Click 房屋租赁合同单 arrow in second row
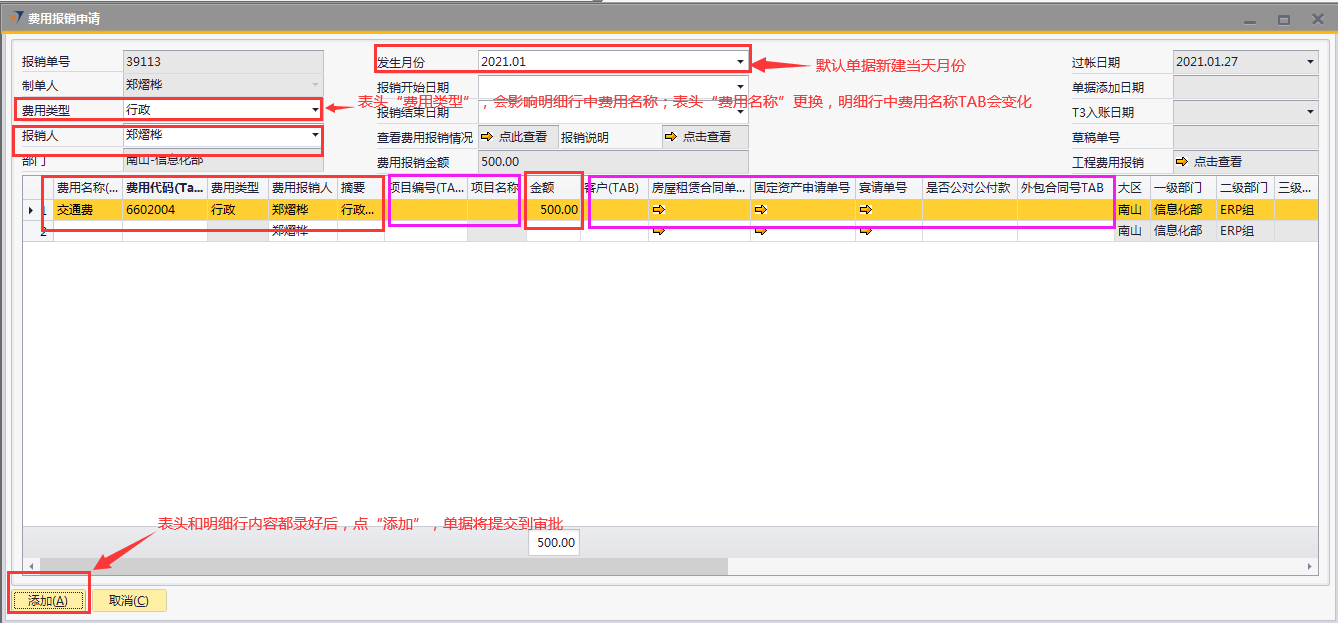This screenshot has width=1338, height=623. 659,231
